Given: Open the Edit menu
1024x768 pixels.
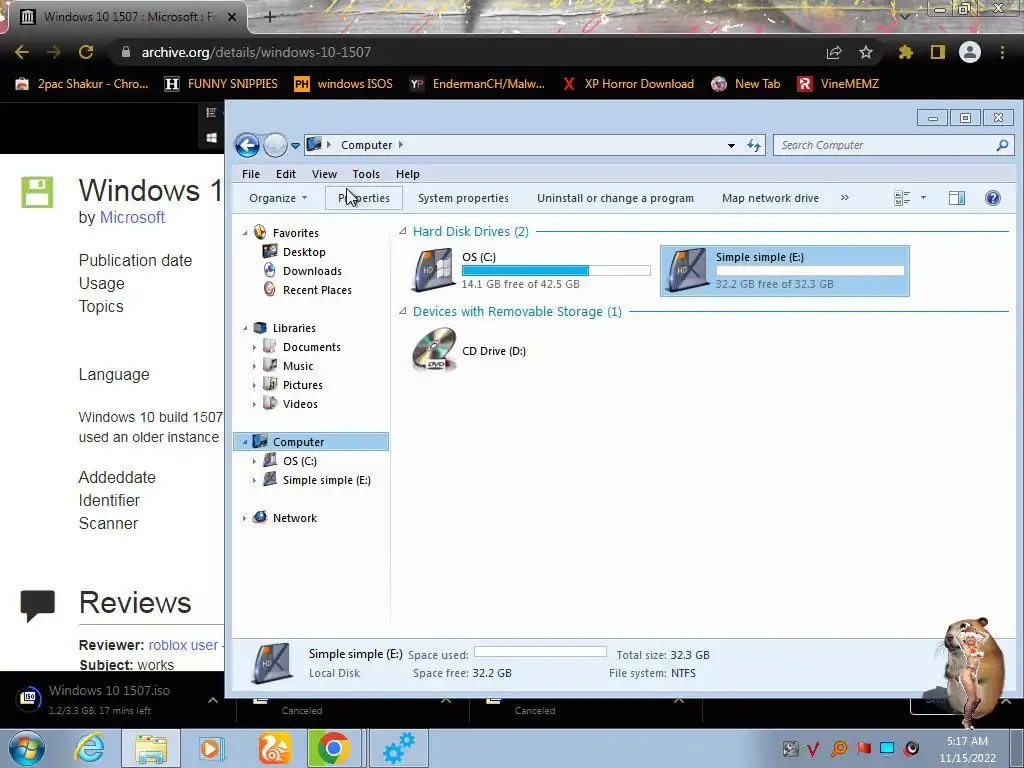Looking at the screenshot, I should tap(285, 174).
